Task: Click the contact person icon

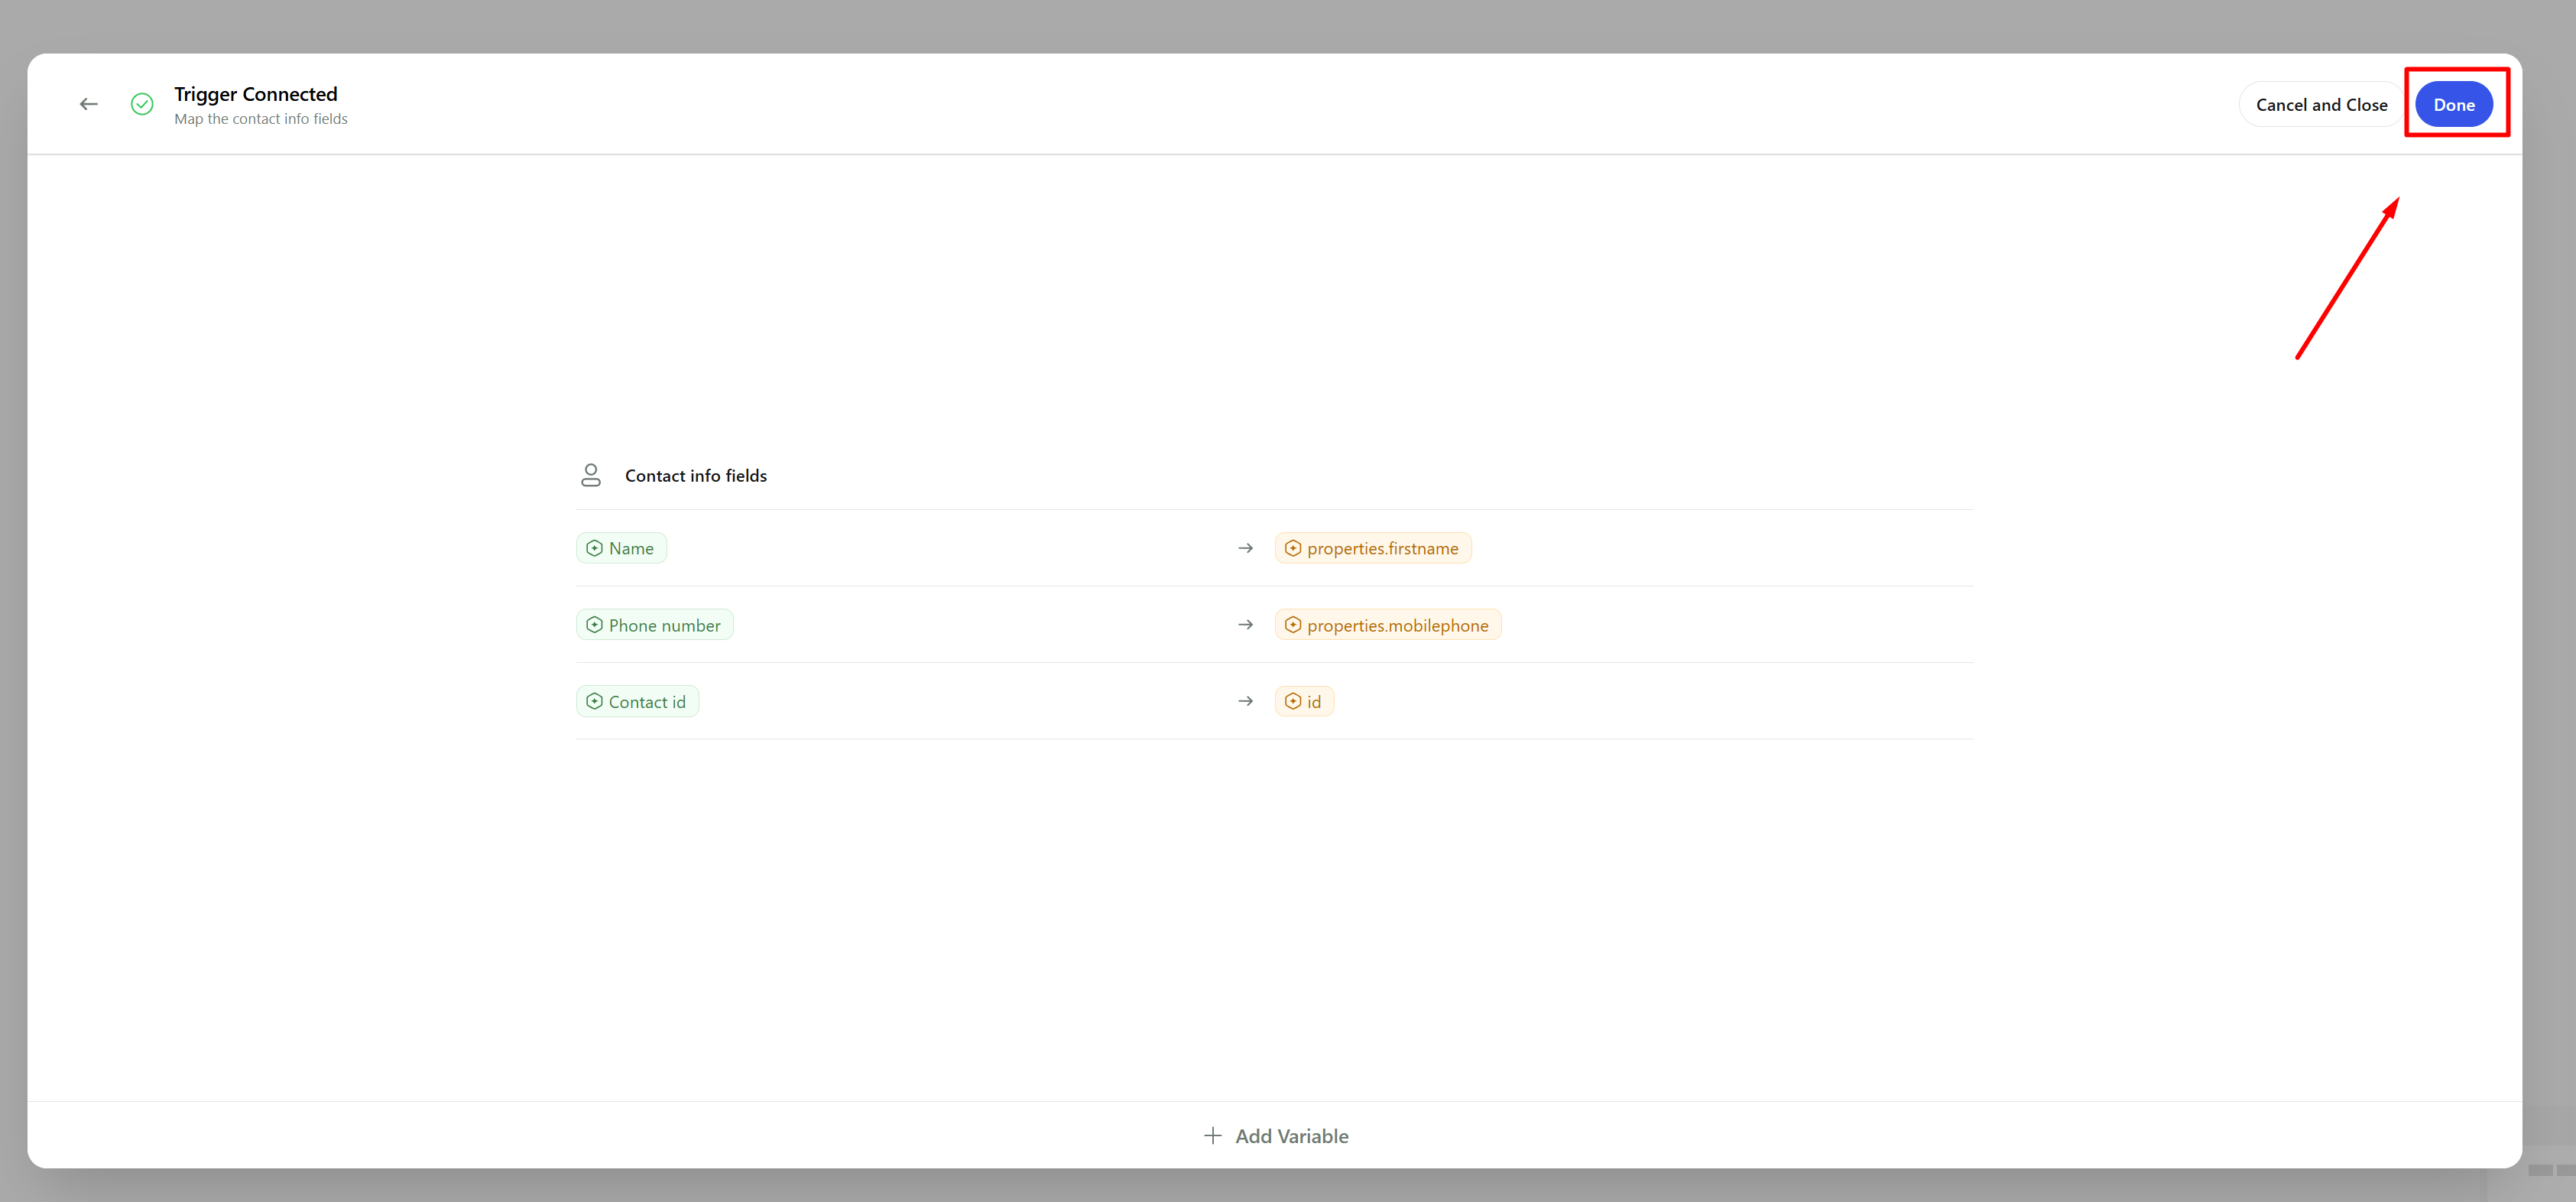Action: point(591,475)
